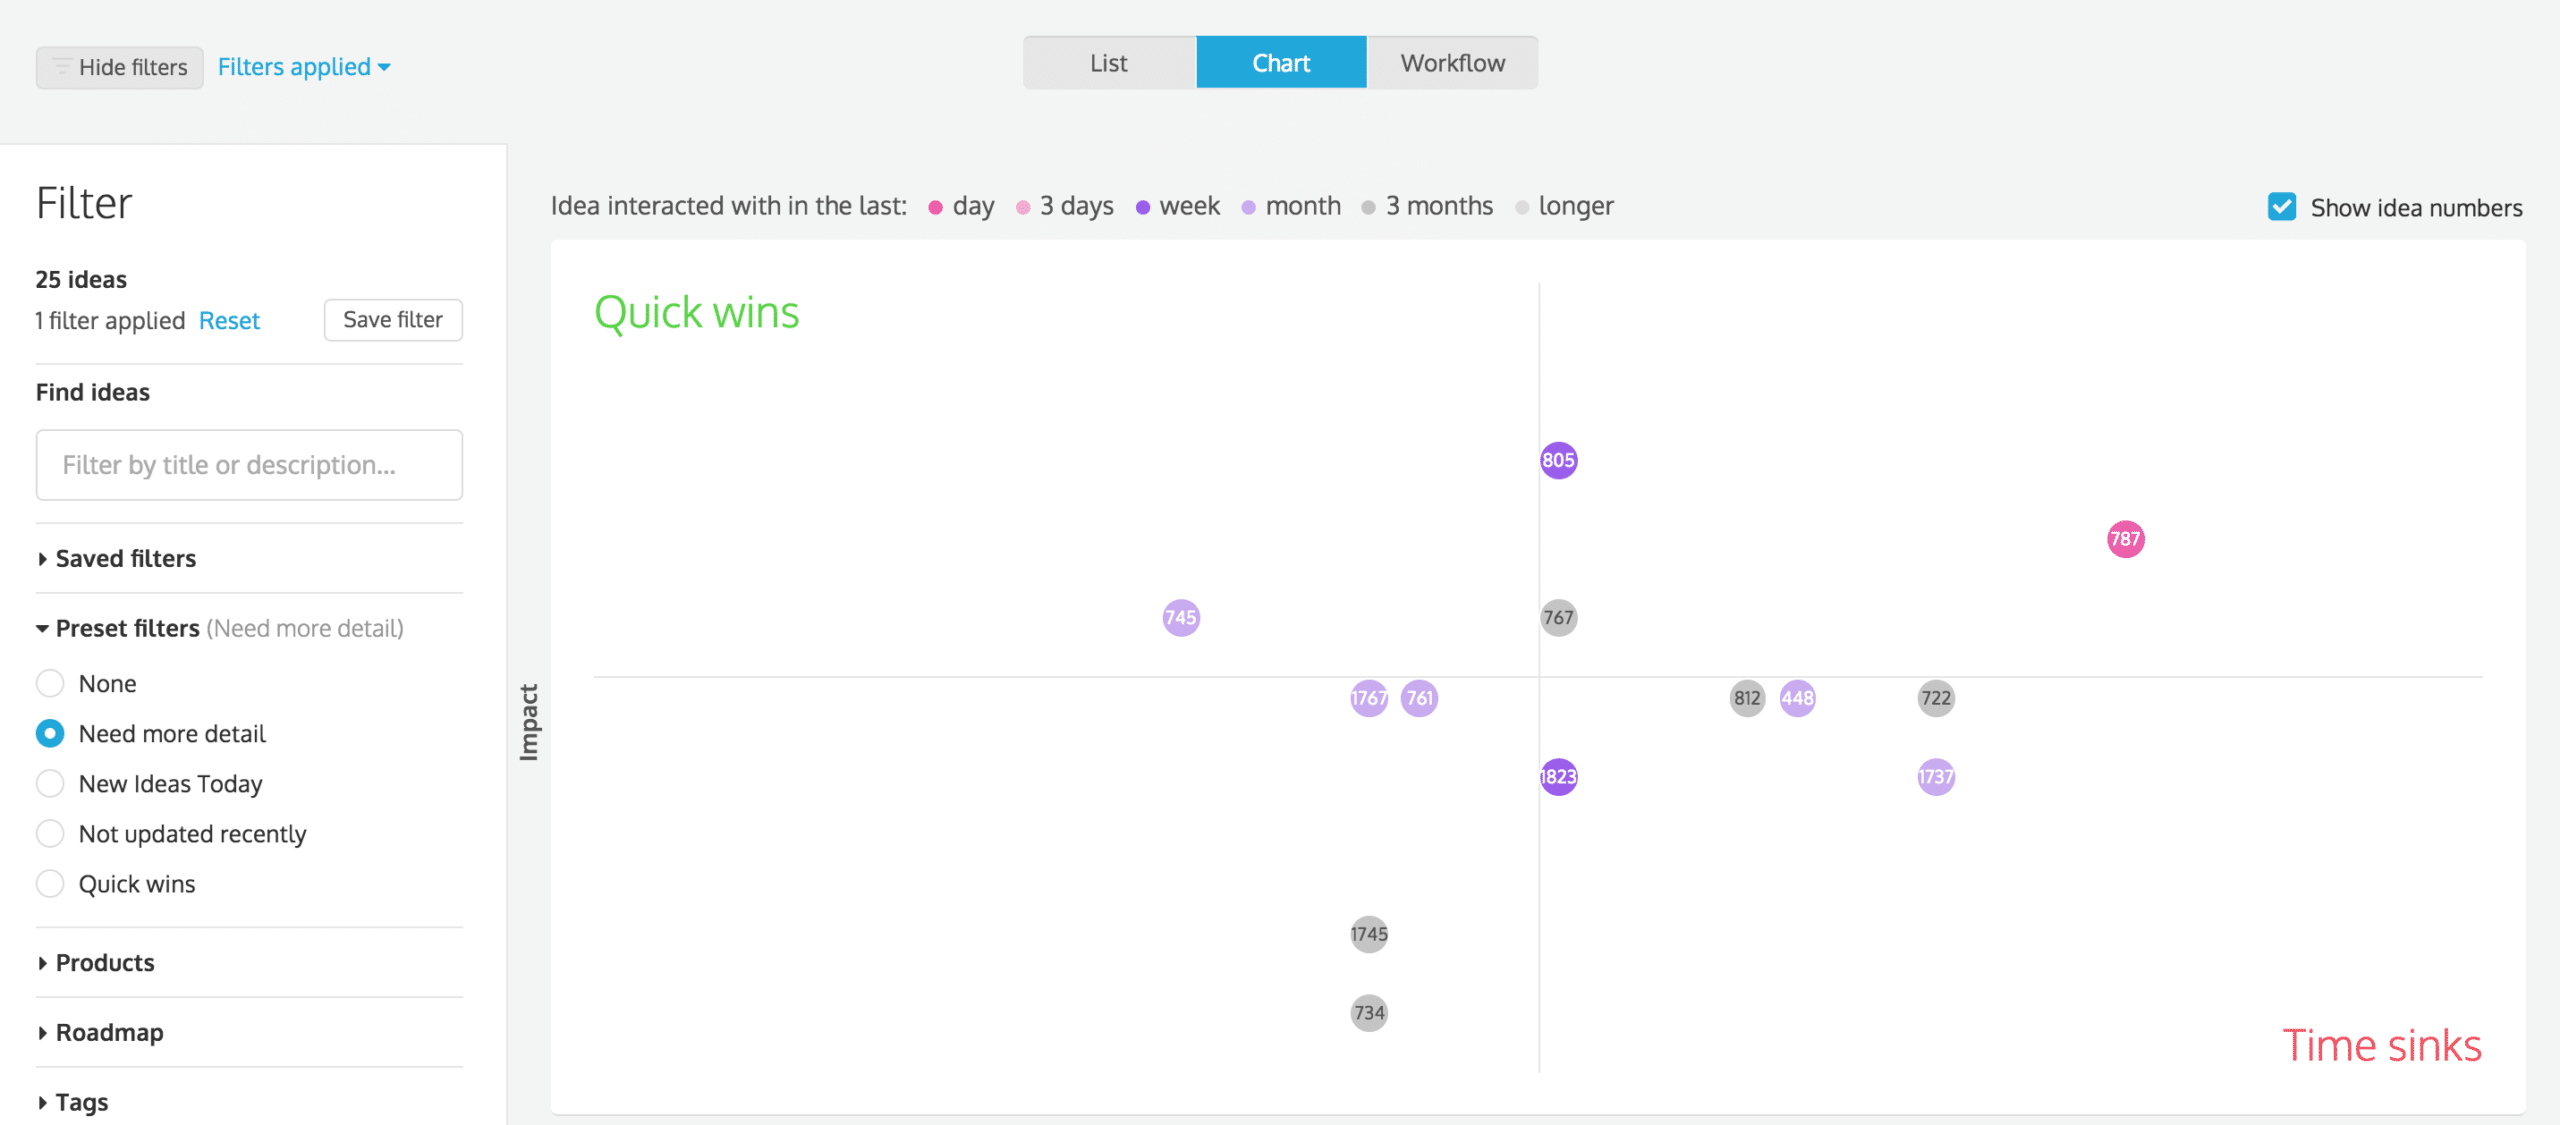2560x1125 pixels.
Task: Open idea 1767 bubble
Action: [1369, 698]
